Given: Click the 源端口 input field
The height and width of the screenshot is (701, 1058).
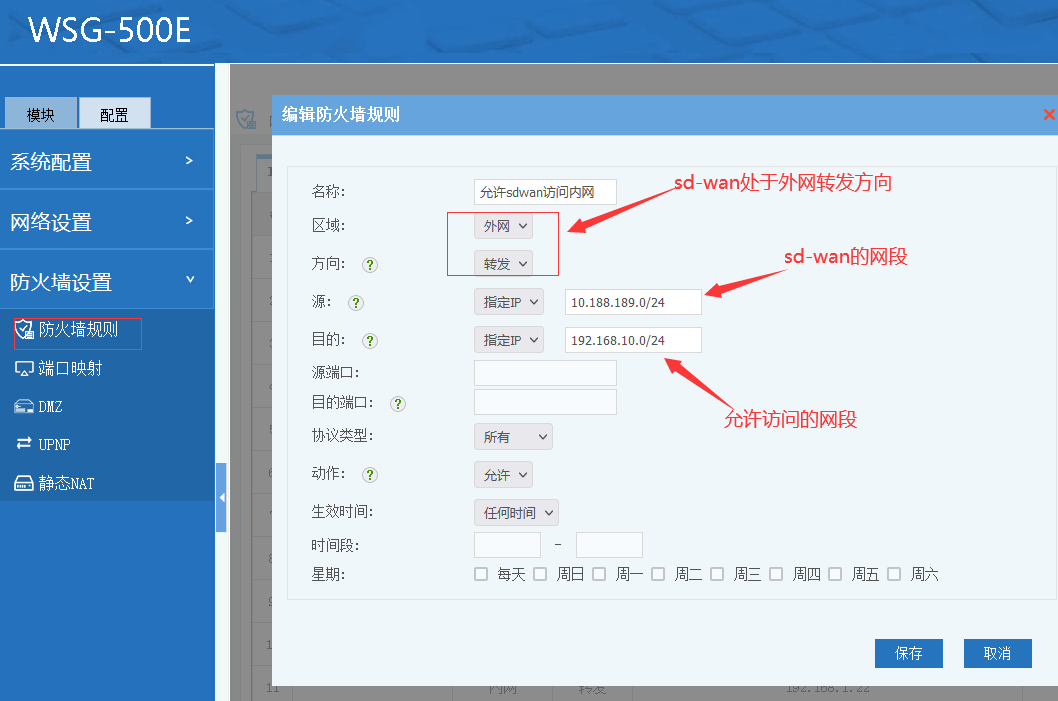Looking at the screenshot, I should [545, 373].
